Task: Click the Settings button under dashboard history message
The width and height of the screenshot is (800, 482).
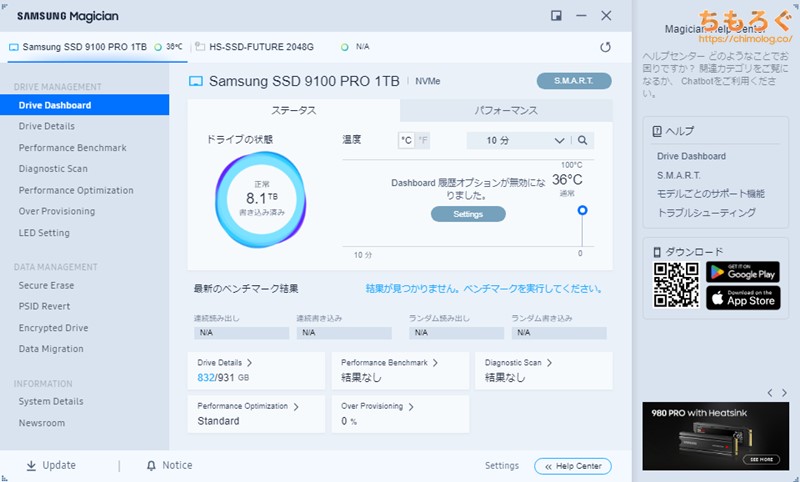Action: (468, 214)
